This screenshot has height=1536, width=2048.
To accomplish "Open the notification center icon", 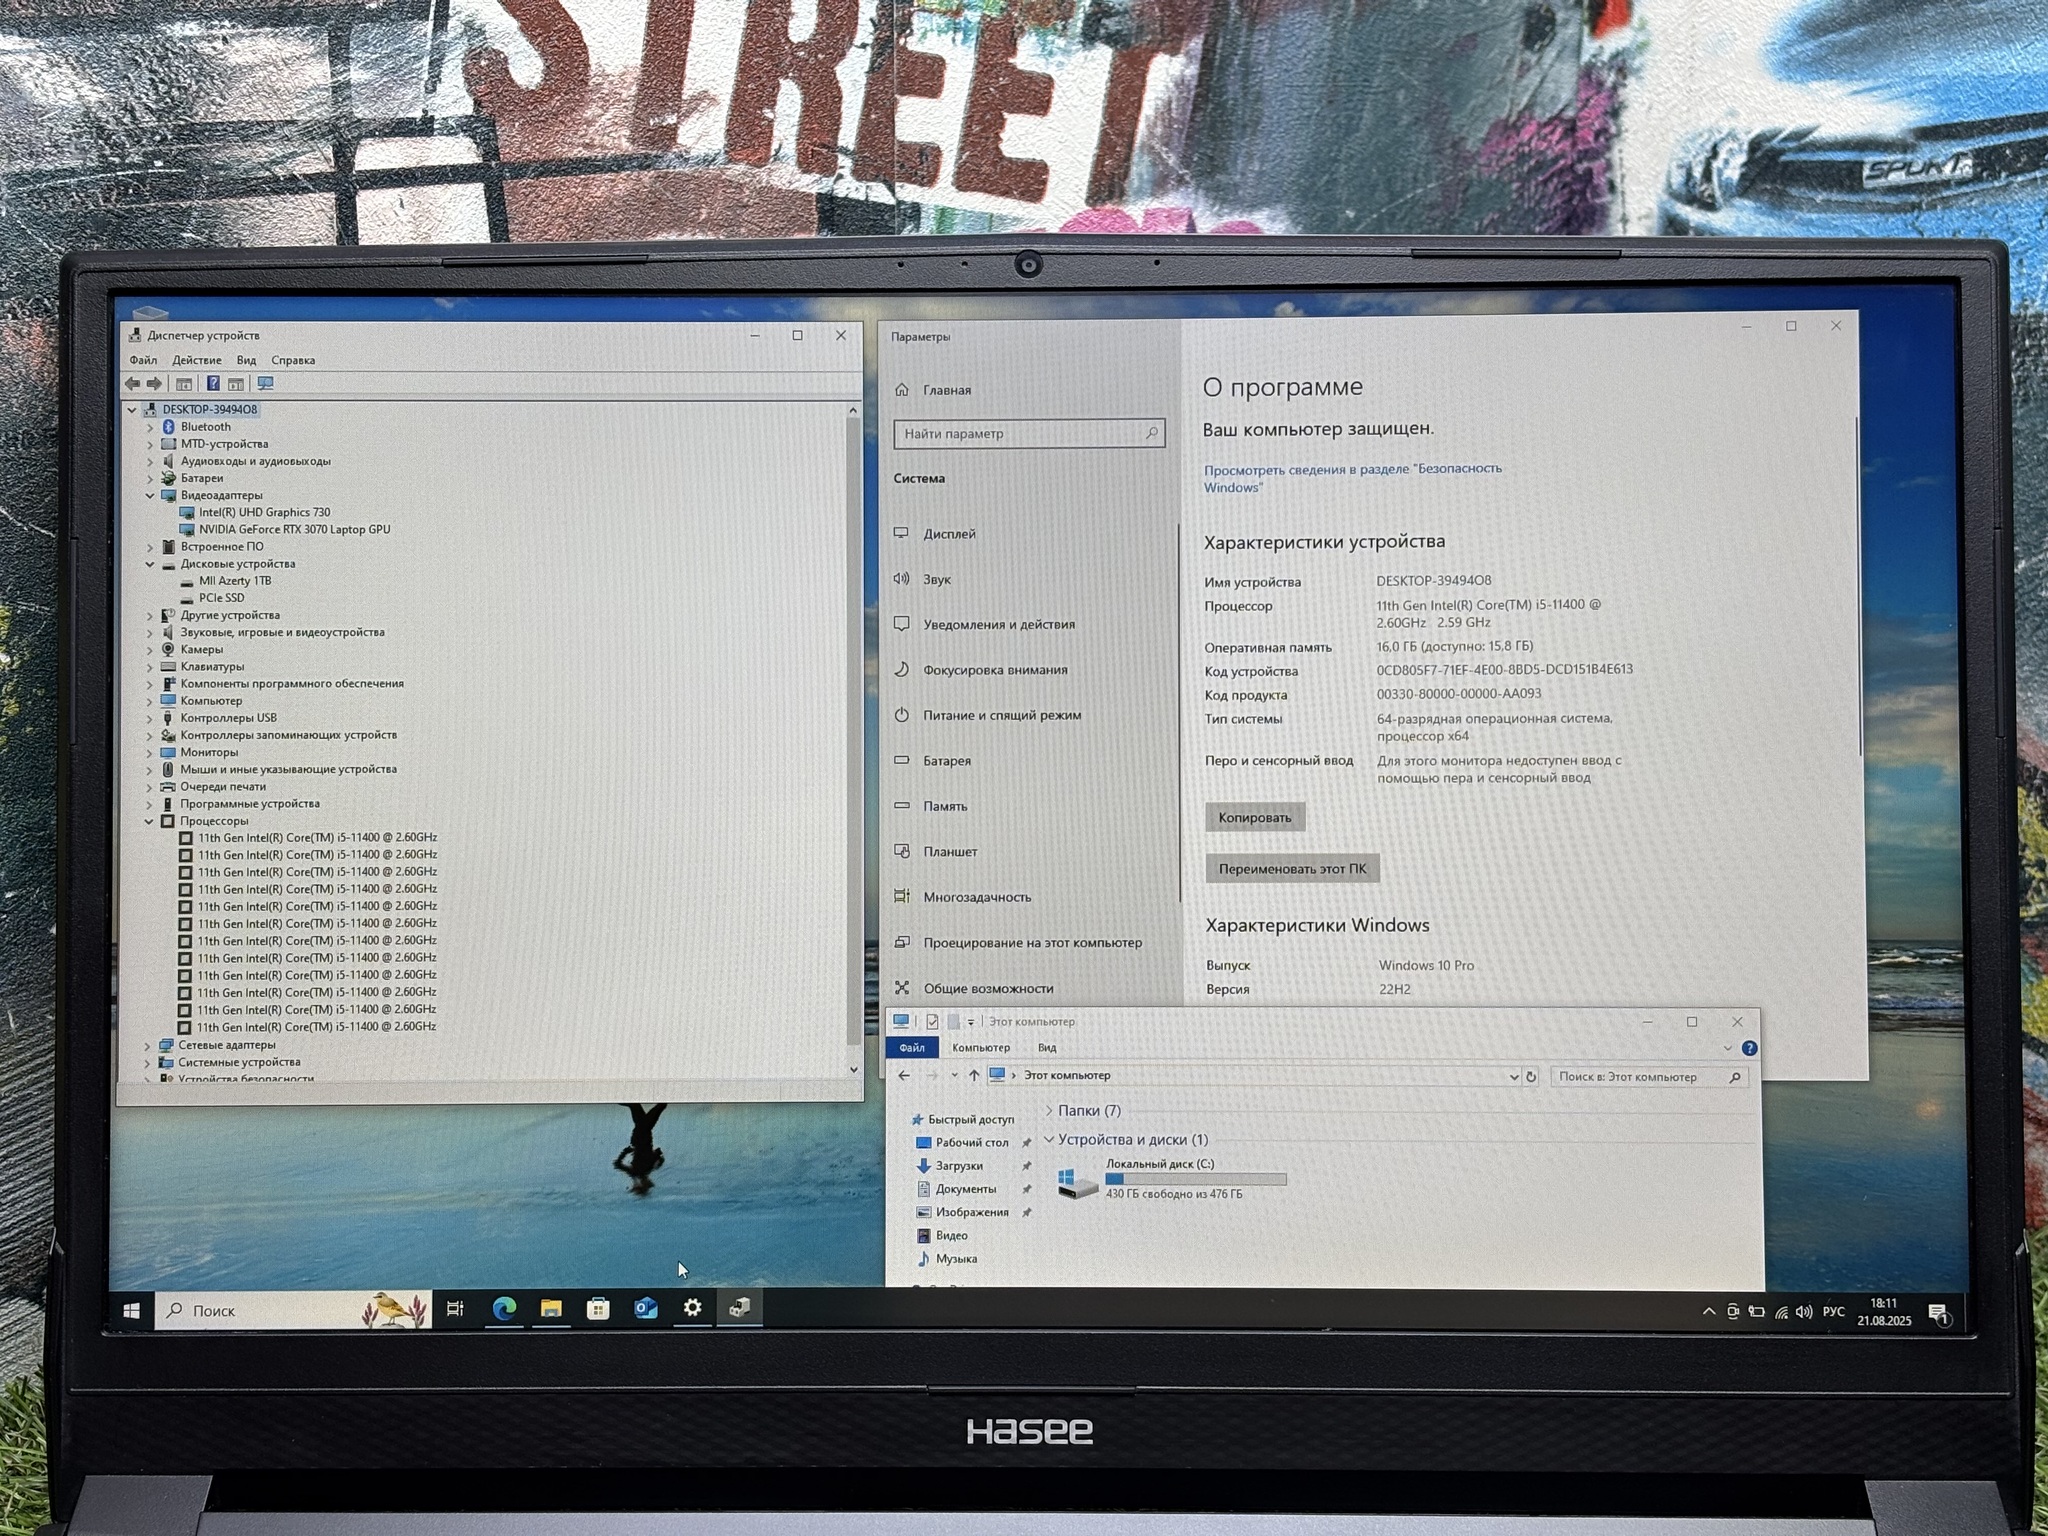I will click(1938, 1314).
